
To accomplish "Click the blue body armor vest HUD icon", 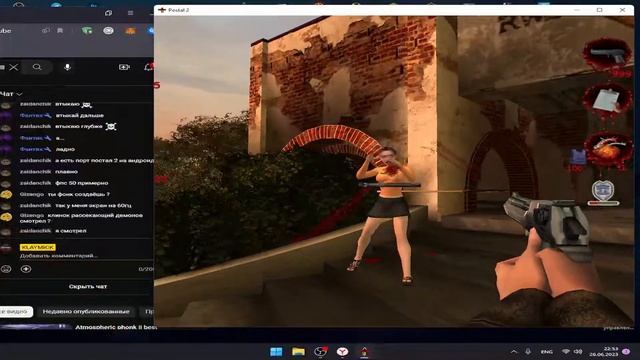I will (x=577, y=157).
